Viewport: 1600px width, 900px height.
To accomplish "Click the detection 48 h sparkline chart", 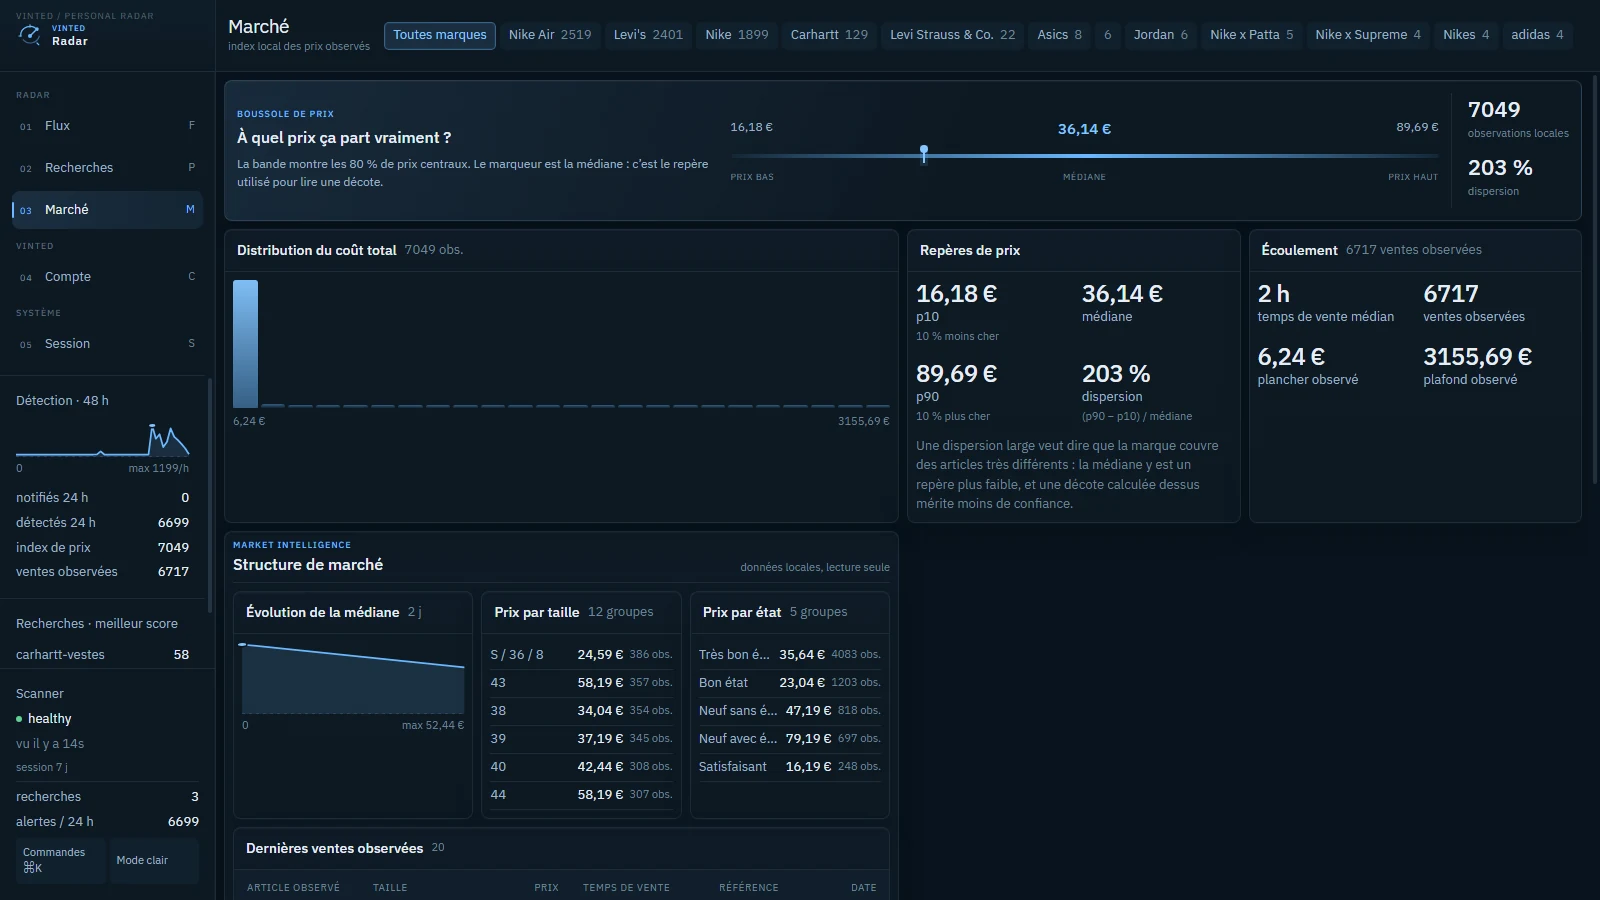I will coord(102,439).
